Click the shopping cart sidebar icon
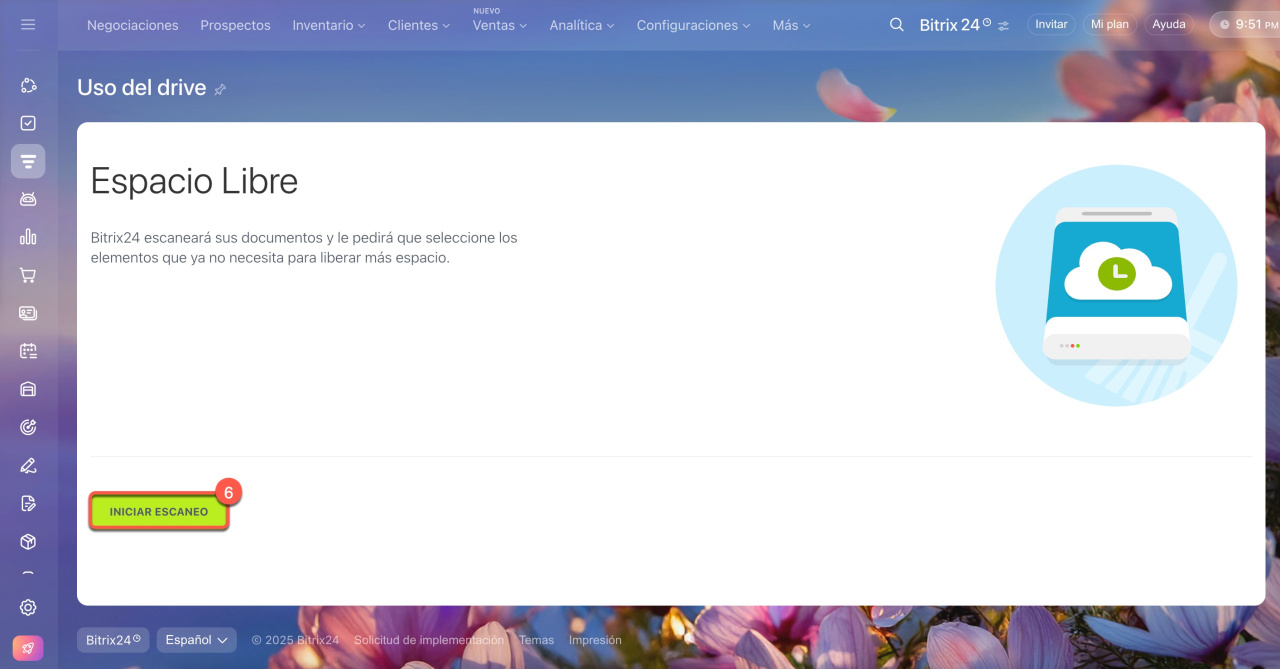This screenshot has height=669, width=1280. (x=28, y=275)
